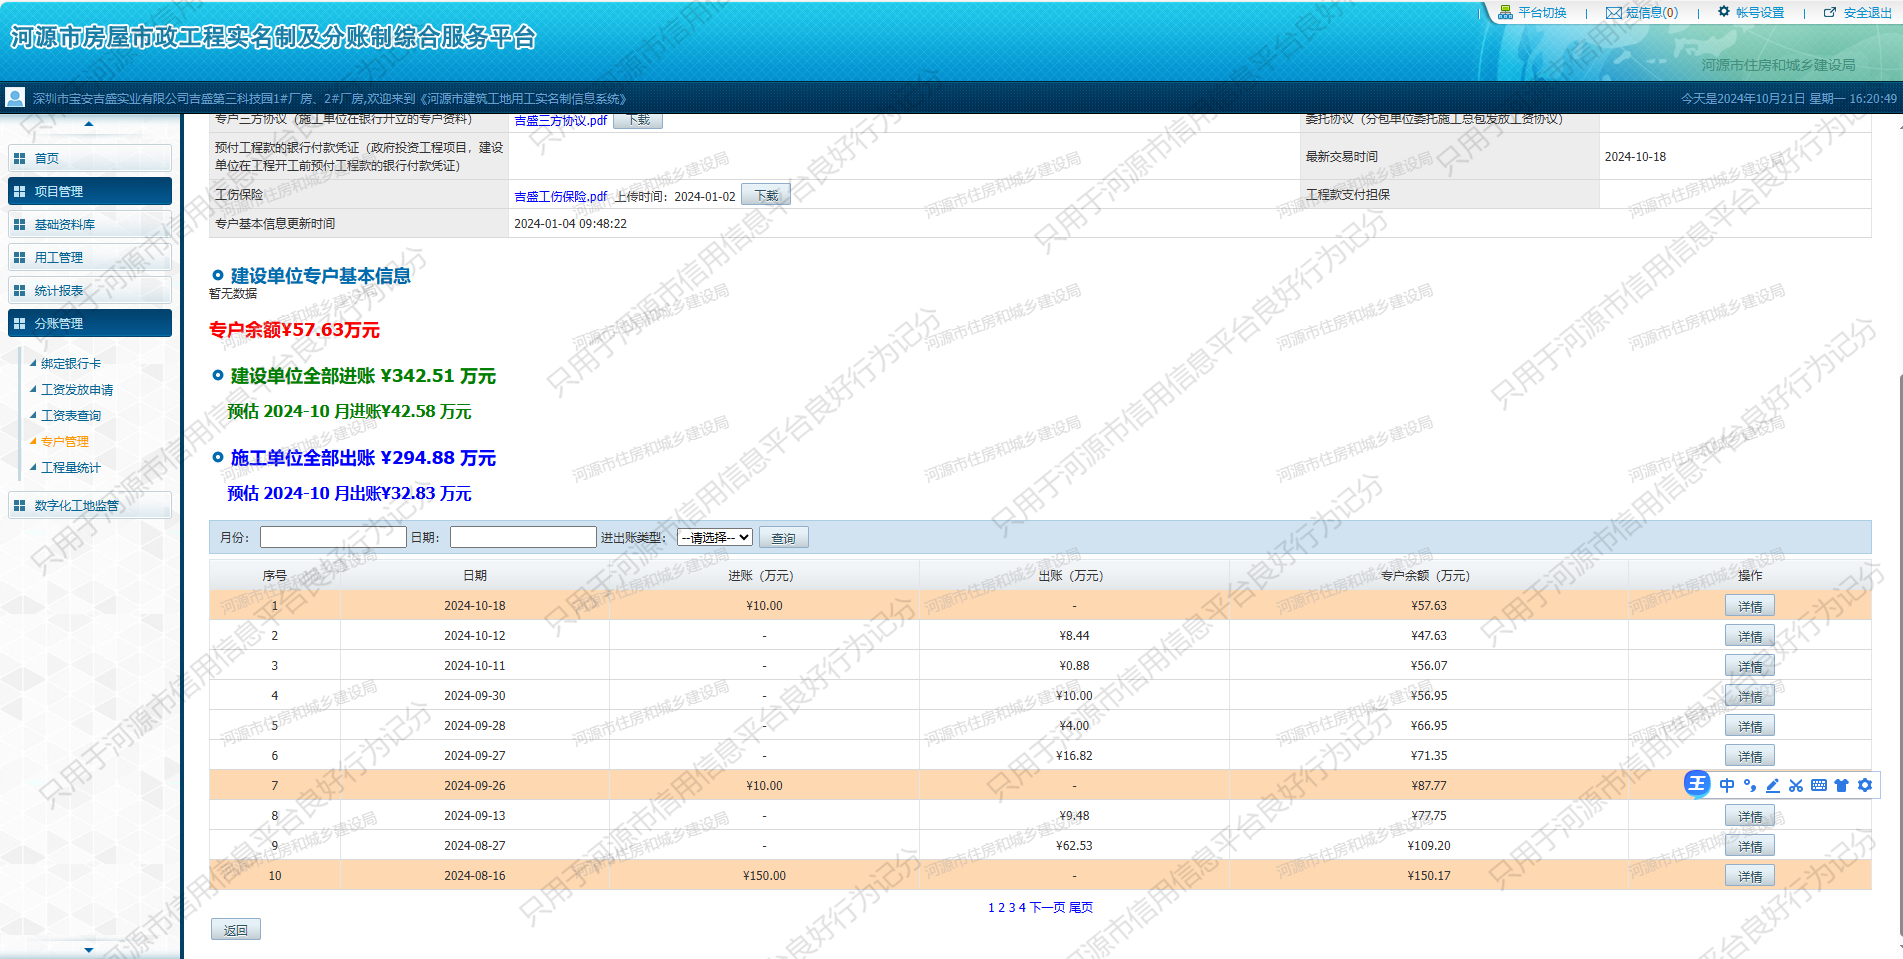Viewport: 1903px width, 959px height.
Task: Open 详情 for 2024-09-30 row
Action: [x=1750, y=696]
